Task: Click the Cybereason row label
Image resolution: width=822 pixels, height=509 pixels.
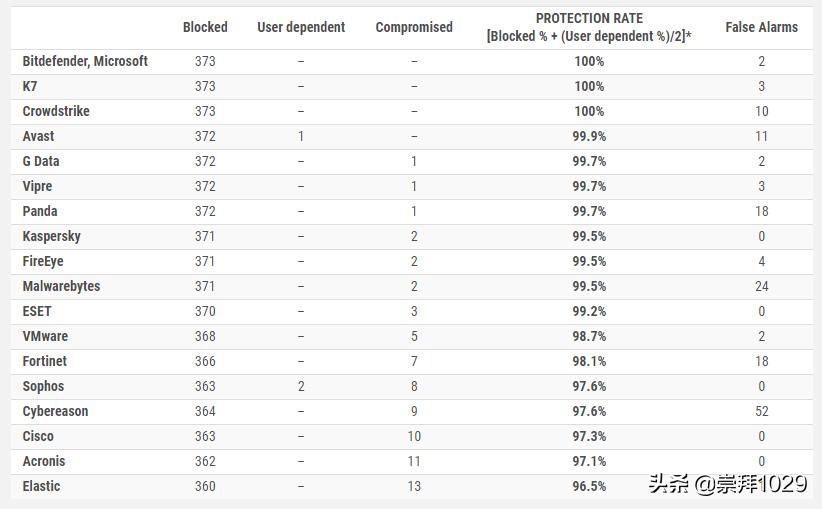Action: pos(55,411)
